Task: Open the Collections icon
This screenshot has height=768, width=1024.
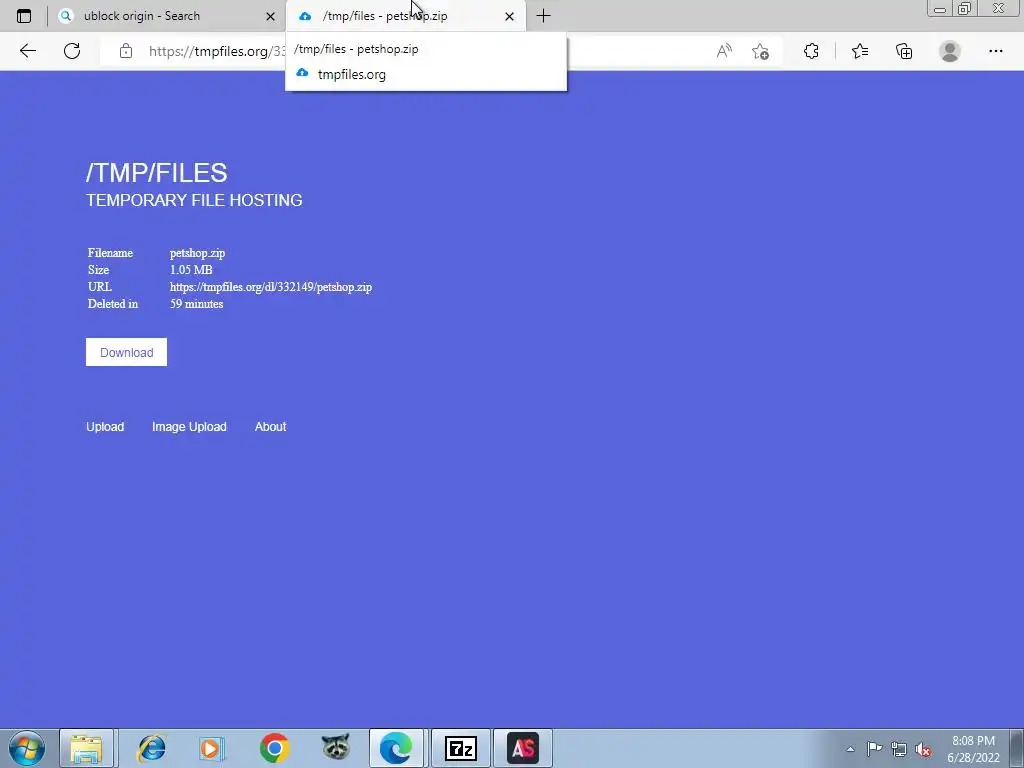Action: coord(904,51)
